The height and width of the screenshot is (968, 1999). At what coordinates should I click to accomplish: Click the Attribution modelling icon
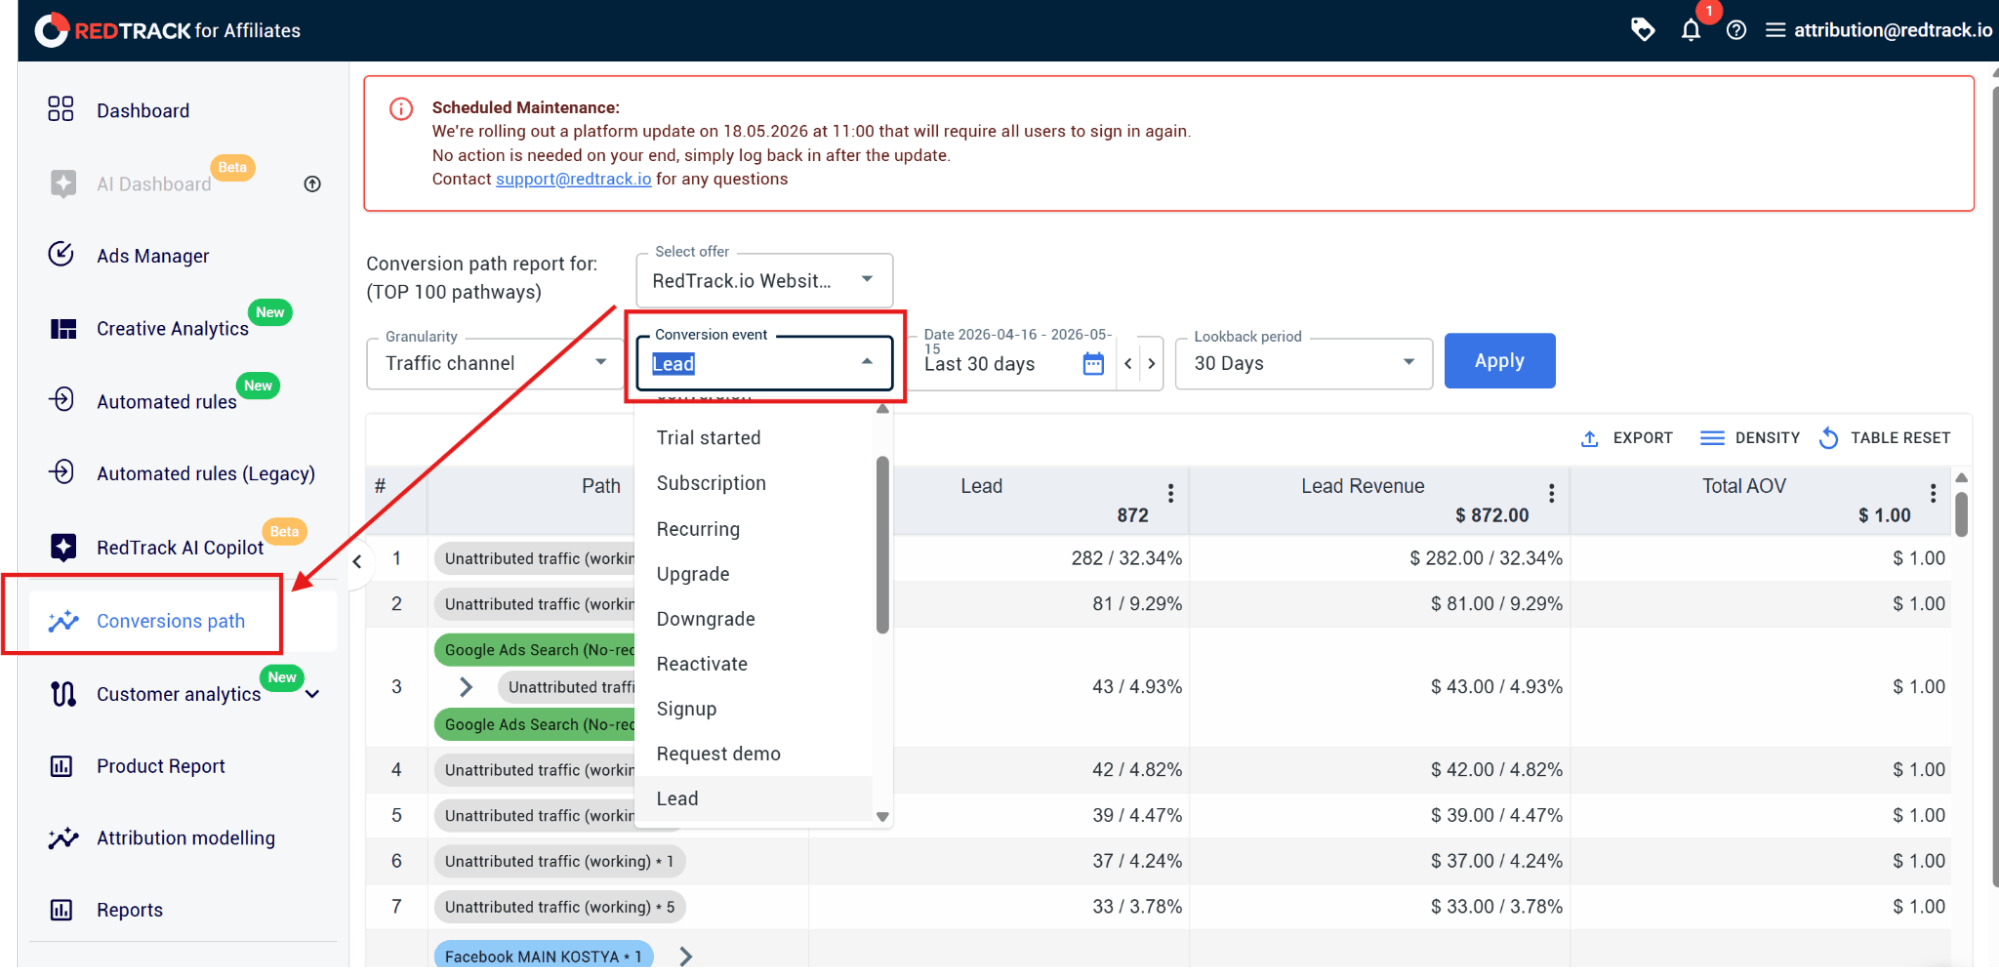[63, 838]
